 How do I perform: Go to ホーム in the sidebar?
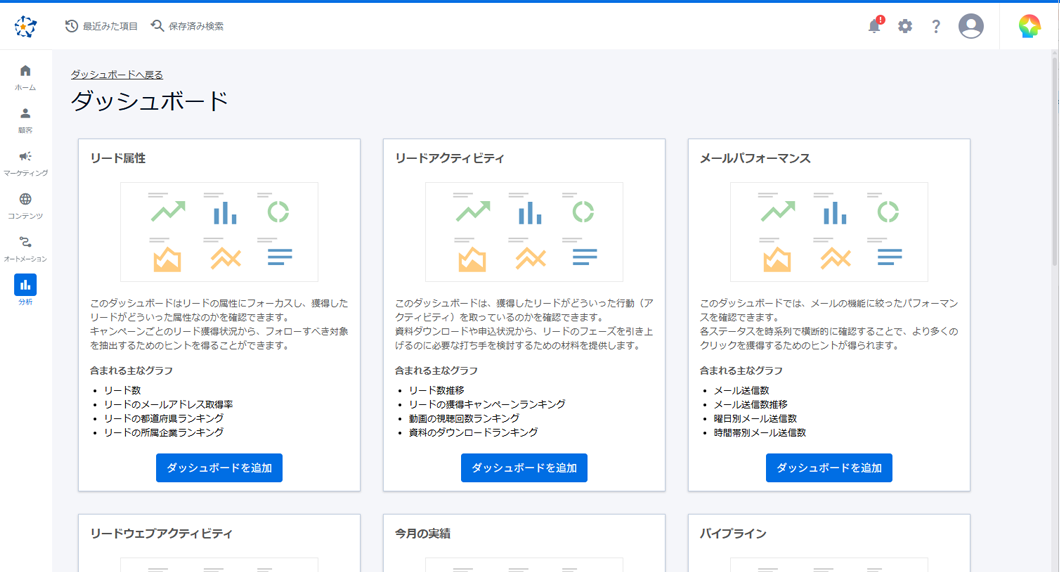tap(26, 78)
